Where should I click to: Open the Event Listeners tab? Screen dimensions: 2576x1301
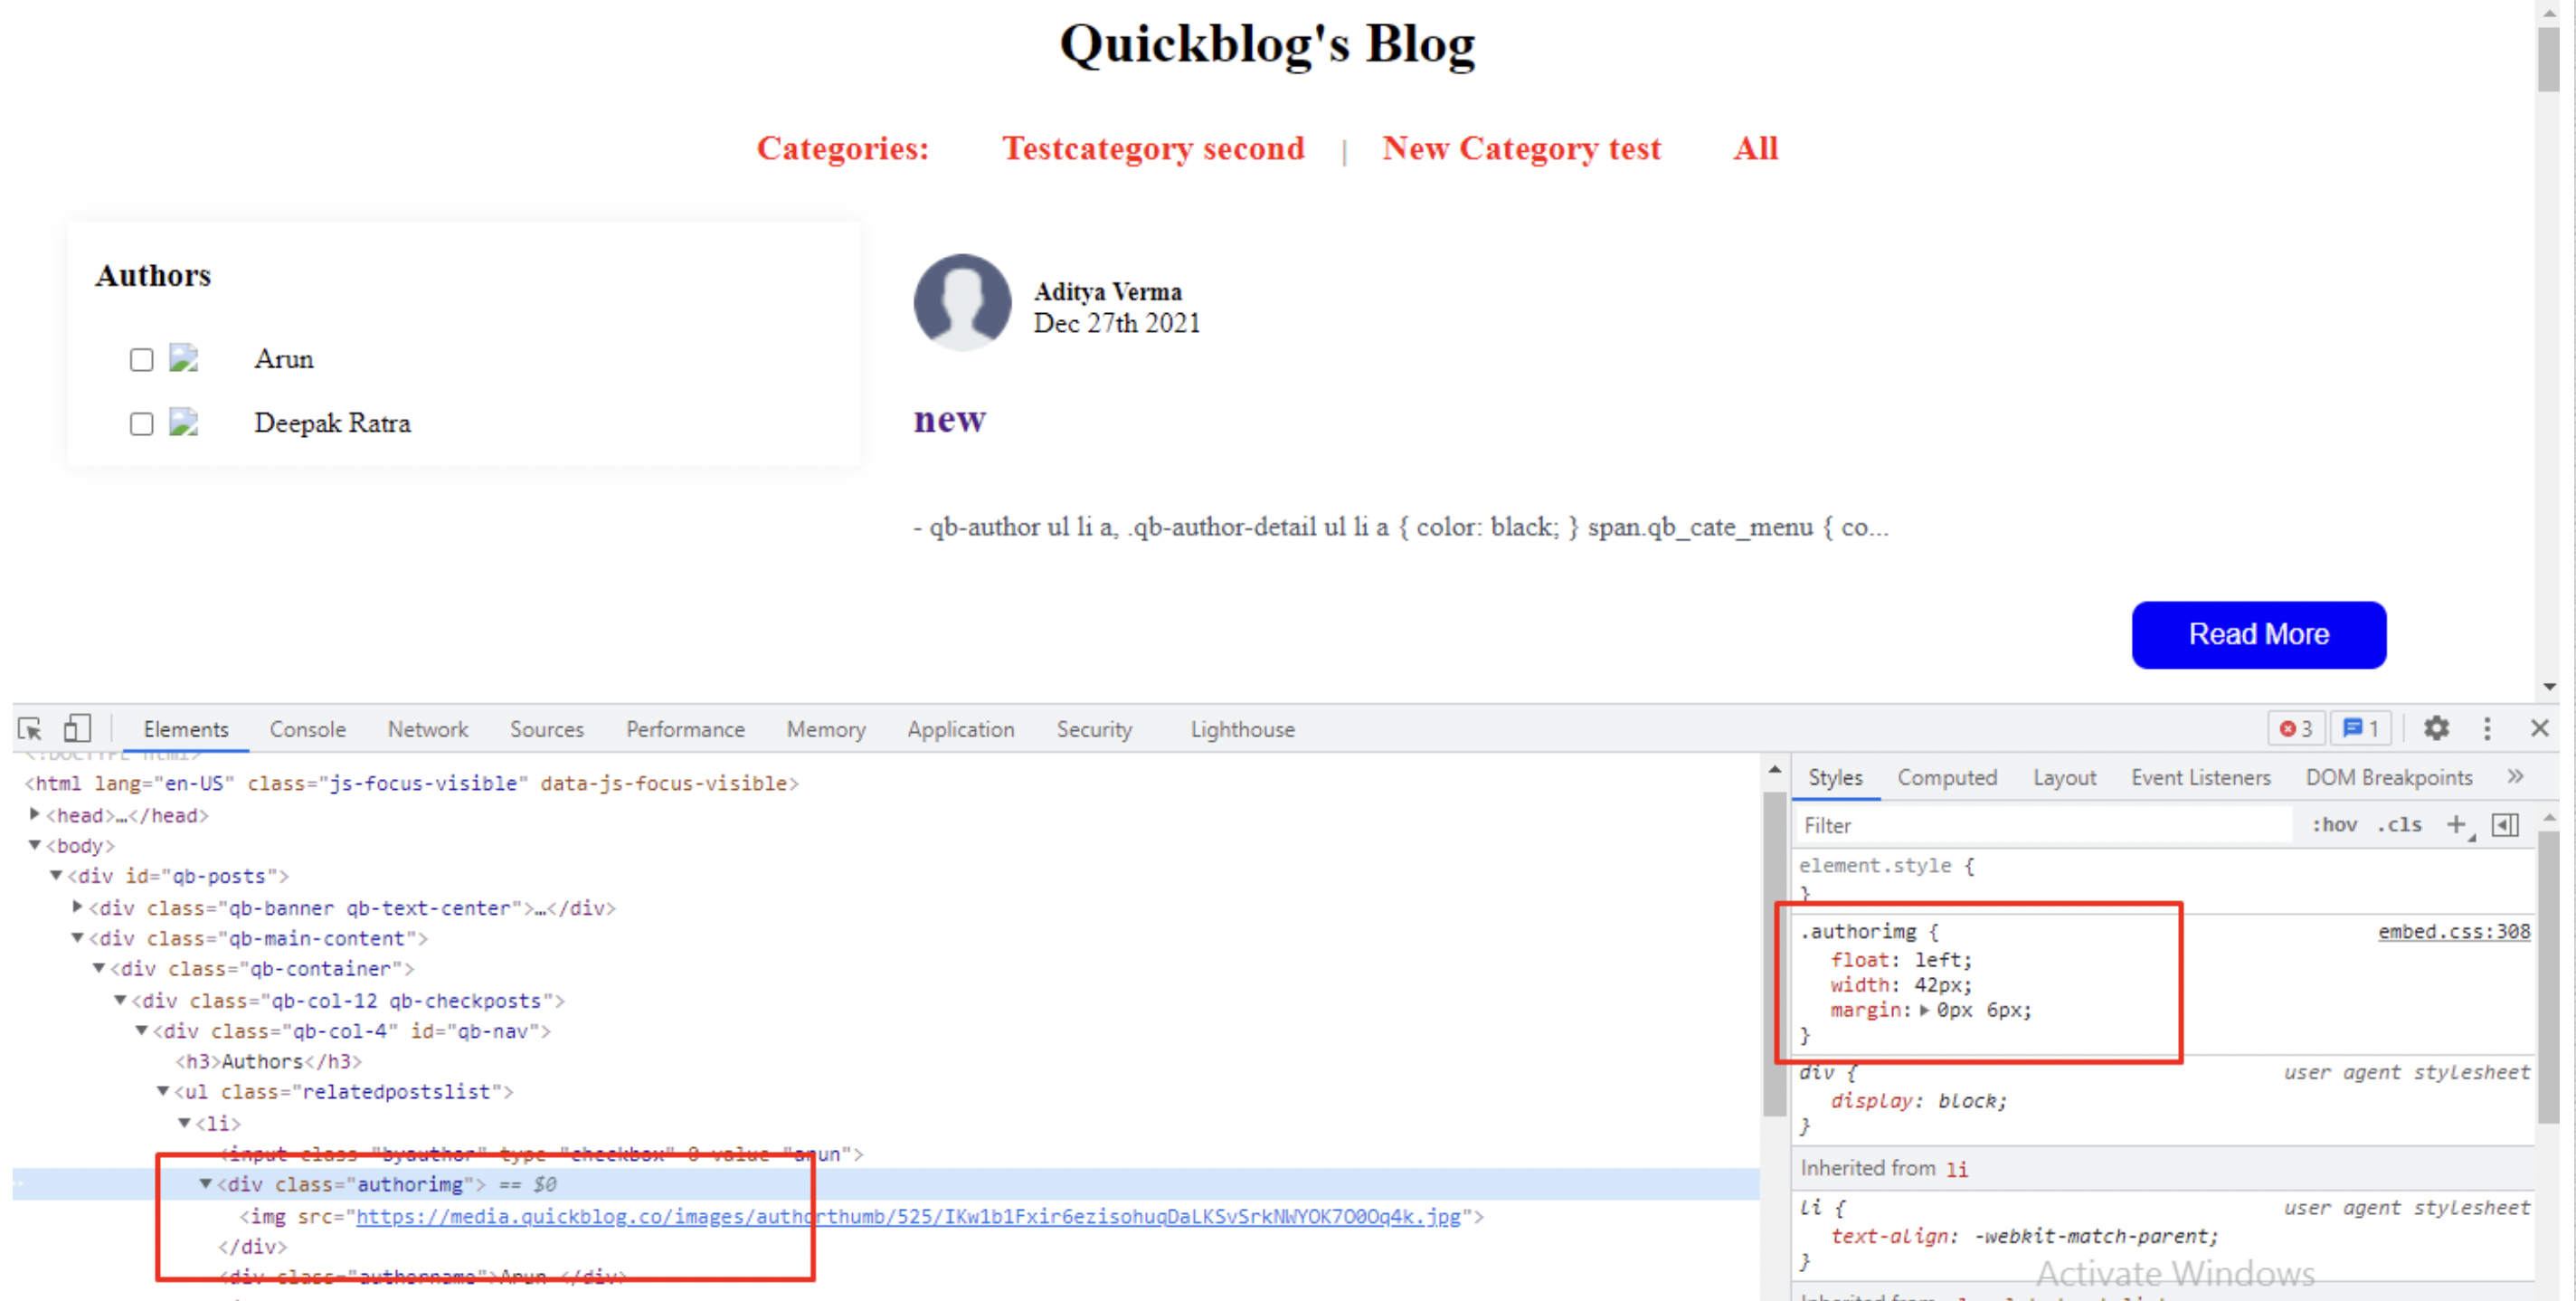pos(2200,777)
